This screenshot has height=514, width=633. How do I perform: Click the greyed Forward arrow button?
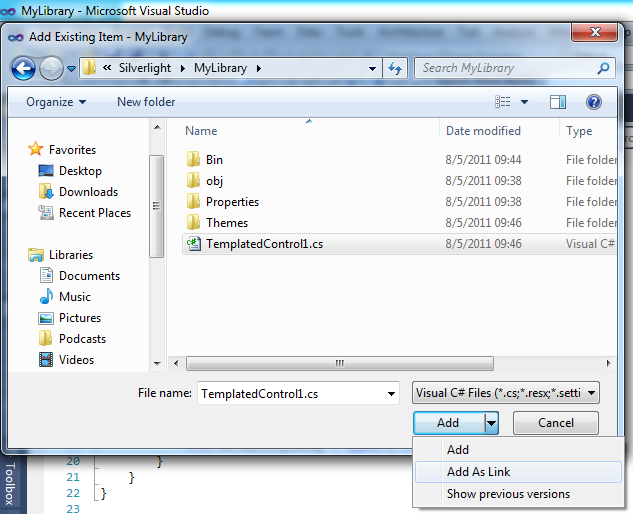click(x=51, y=68)
